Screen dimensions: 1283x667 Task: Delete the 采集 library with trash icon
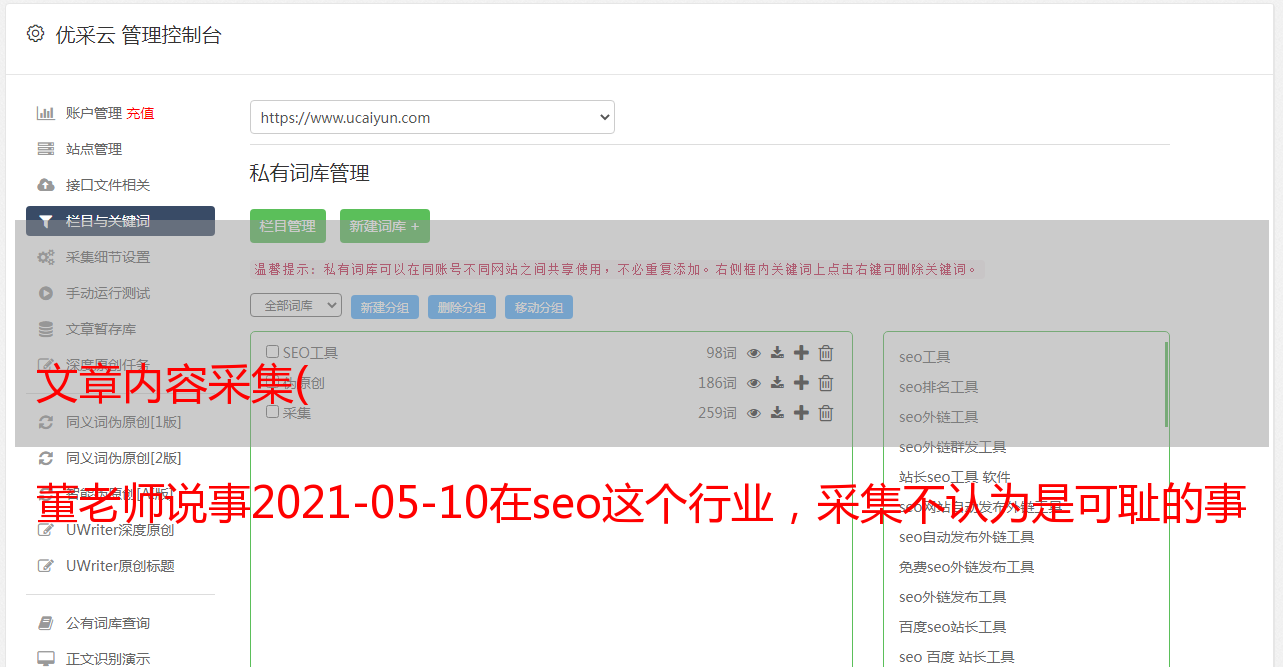826,413
